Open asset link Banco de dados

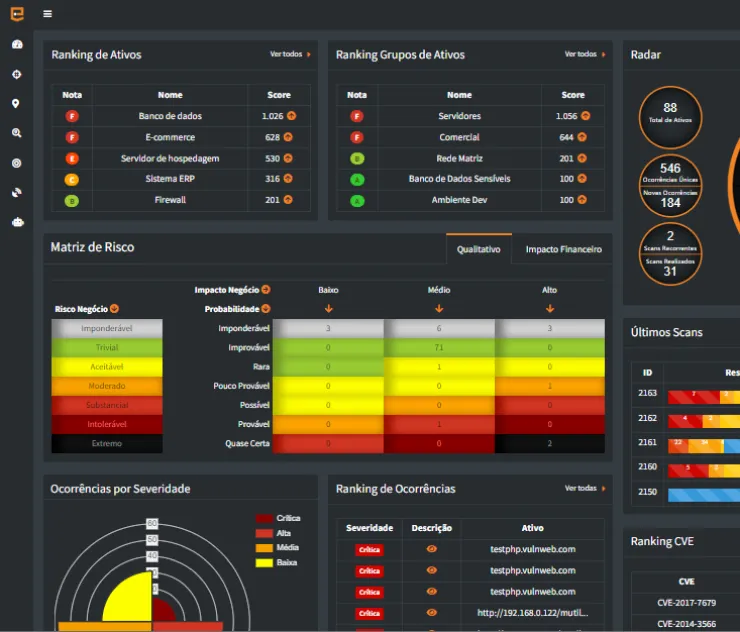[170, 116]
